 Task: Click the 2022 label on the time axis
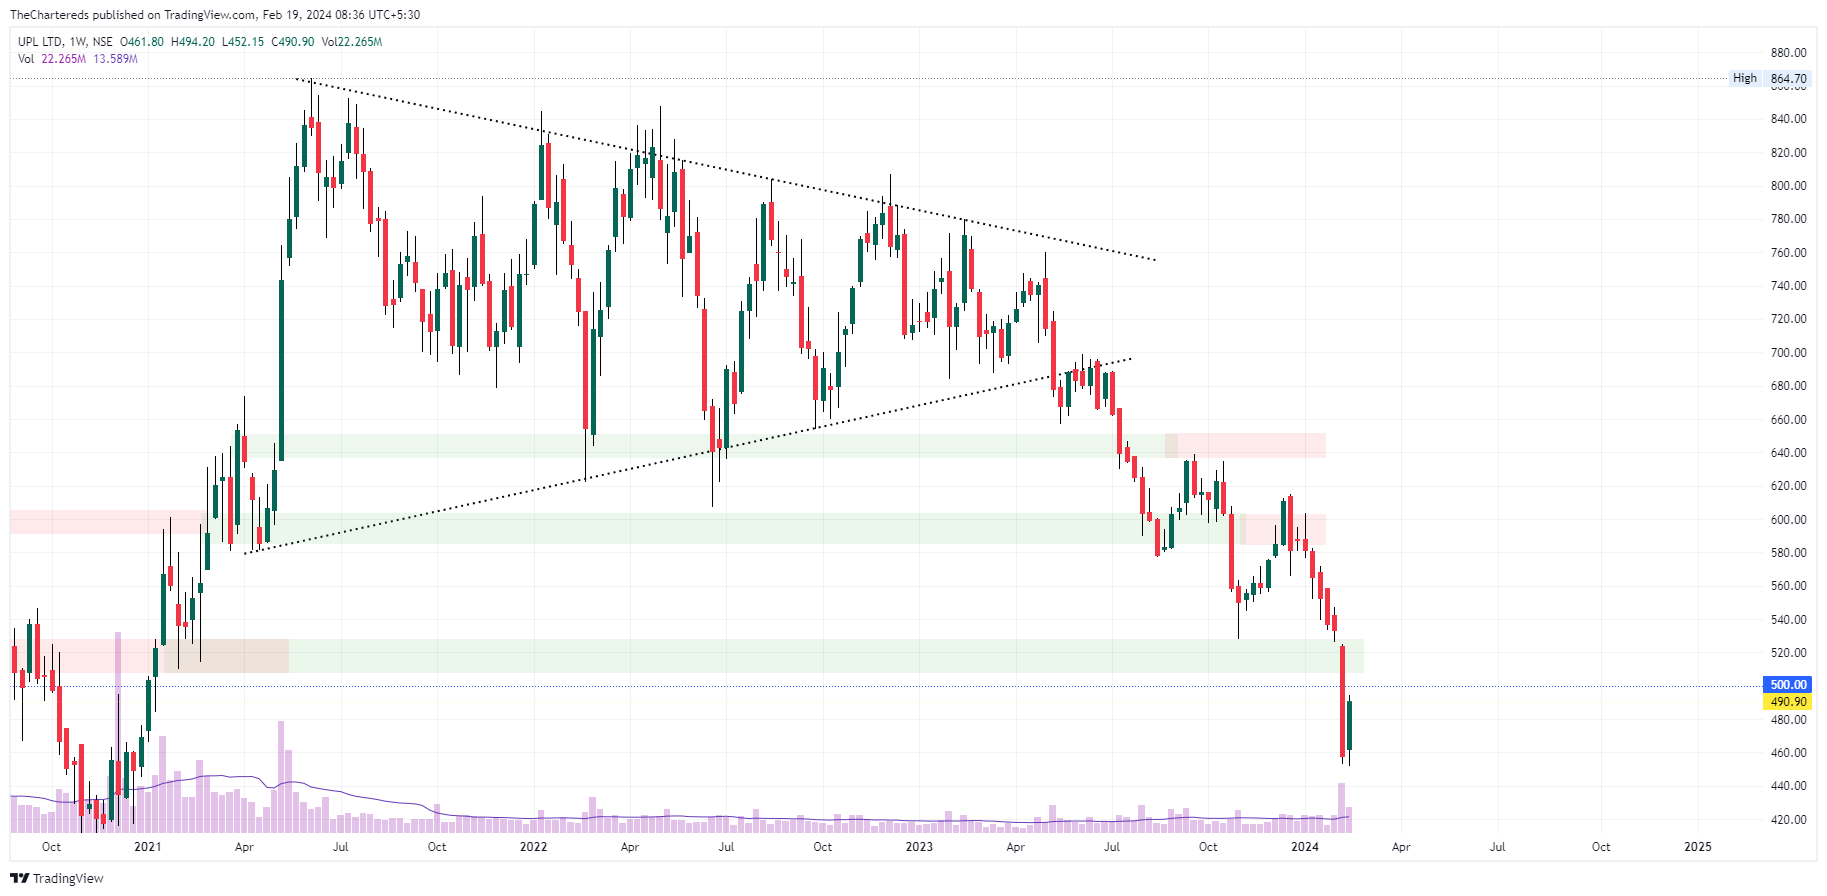(534, 847)
